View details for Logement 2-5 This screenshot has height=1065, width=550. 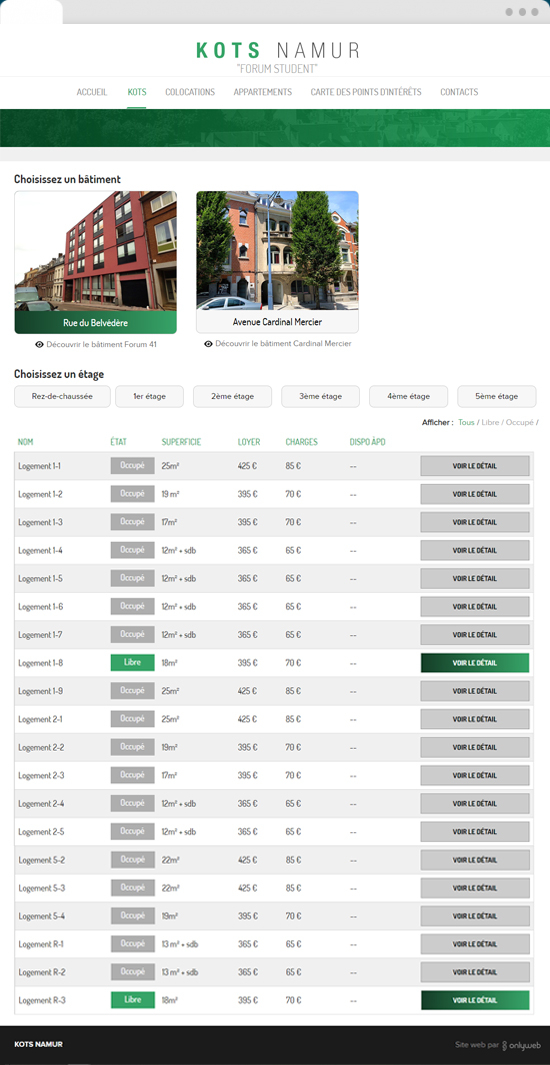point(475,832)
